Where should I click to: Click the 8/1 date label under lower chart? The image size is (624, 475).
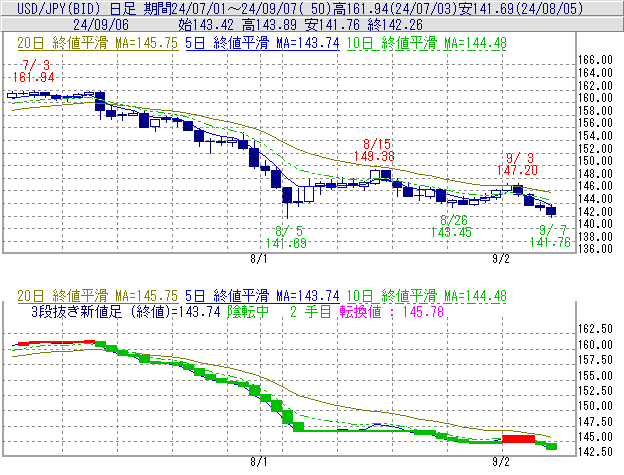pos(259,462)
